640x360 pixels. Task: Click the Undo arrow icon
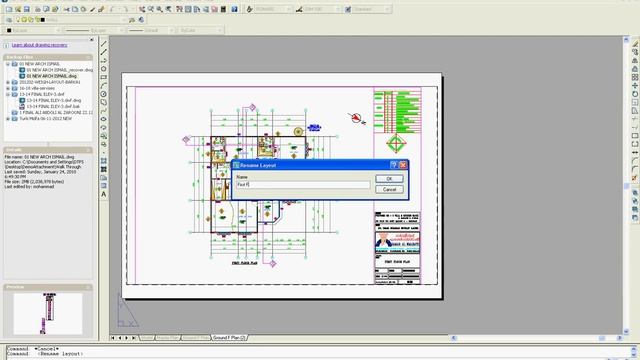[112, 9]
